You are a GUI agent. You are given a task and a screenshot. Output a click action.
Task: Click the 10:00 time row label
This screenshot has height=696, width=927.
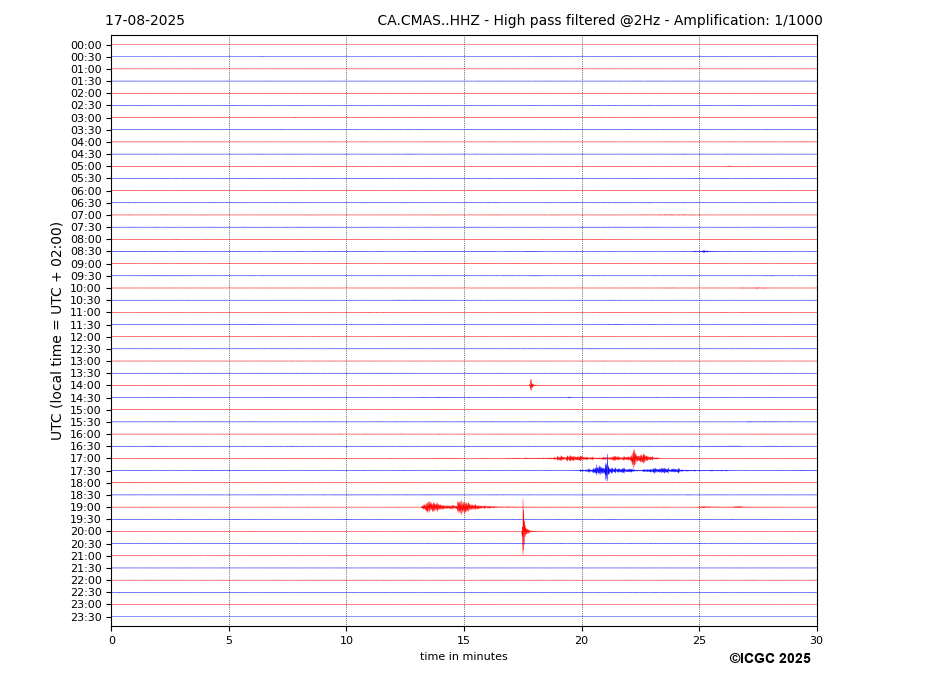click(x=86, y=289)
